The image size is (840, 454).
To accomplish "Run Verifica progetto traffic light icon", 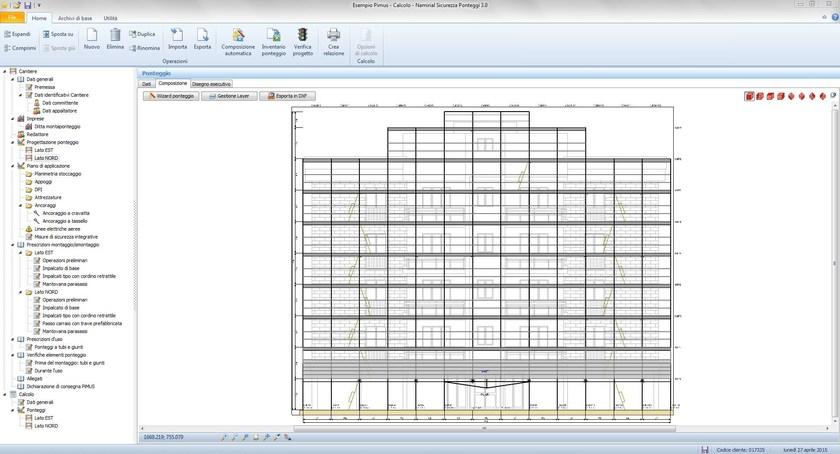I will coord(301,37).
